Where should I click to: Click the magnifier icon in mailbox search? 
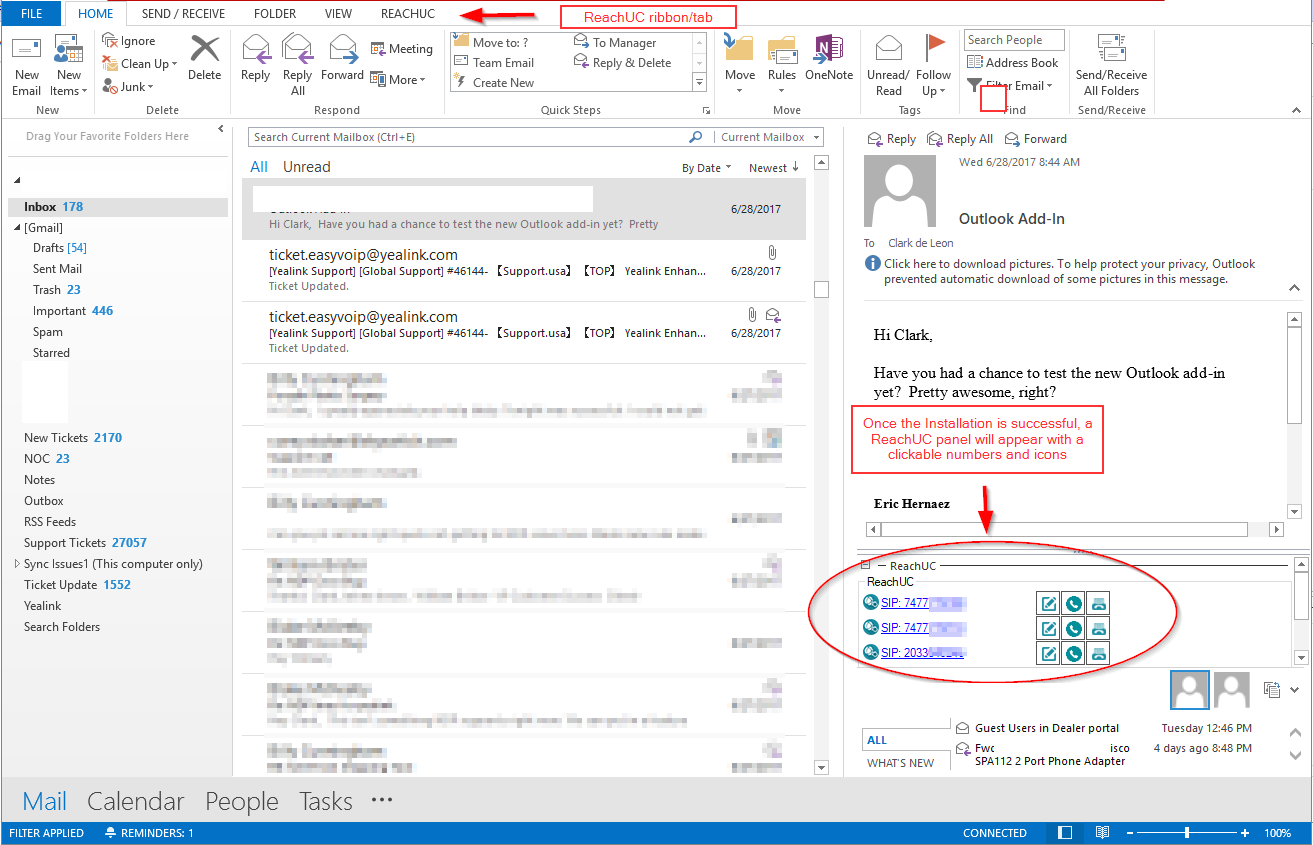(x=696, y=137)
